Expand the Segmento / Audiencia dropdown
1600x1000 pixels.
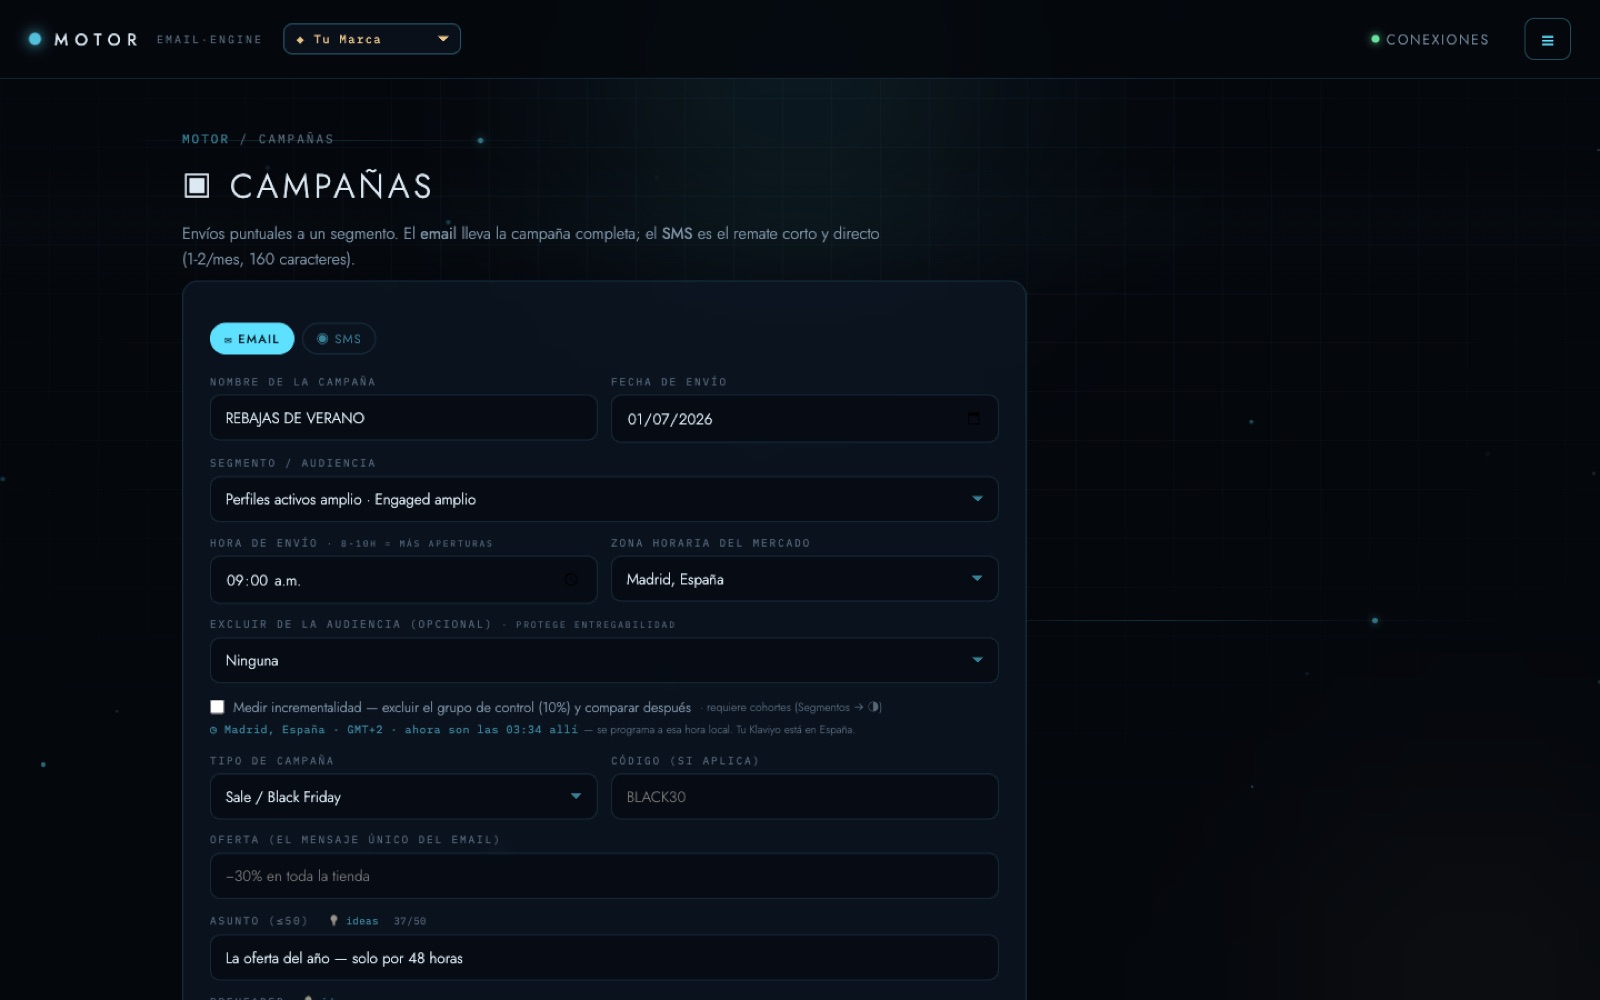604,499
